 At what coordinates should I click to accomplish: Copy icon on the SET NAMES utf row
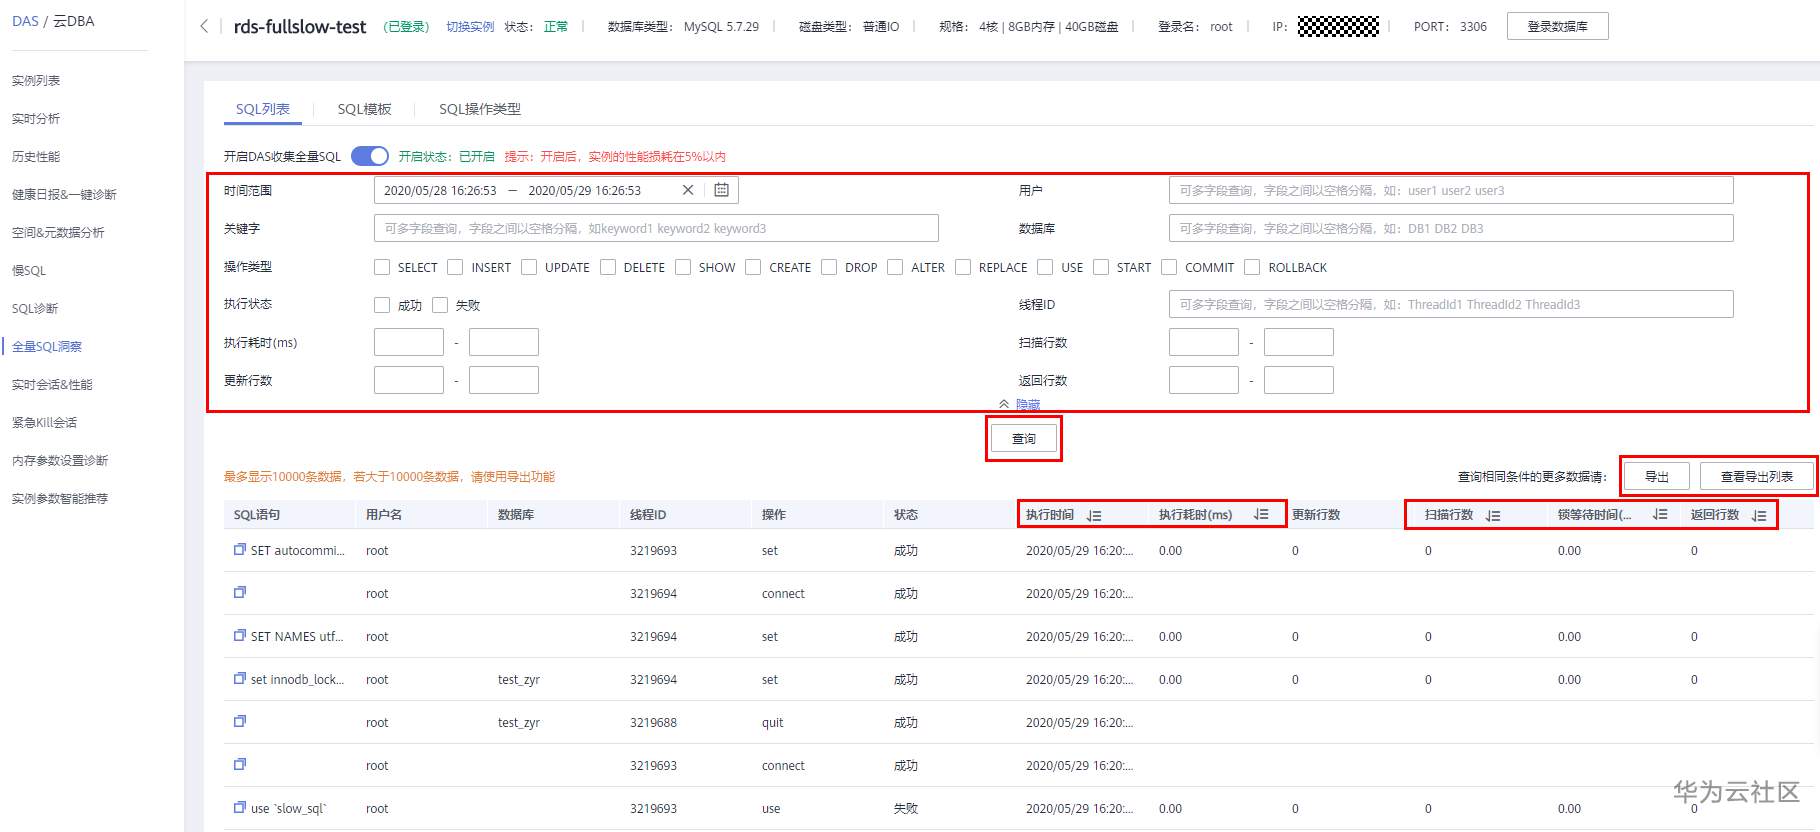(x=240, y=635)
